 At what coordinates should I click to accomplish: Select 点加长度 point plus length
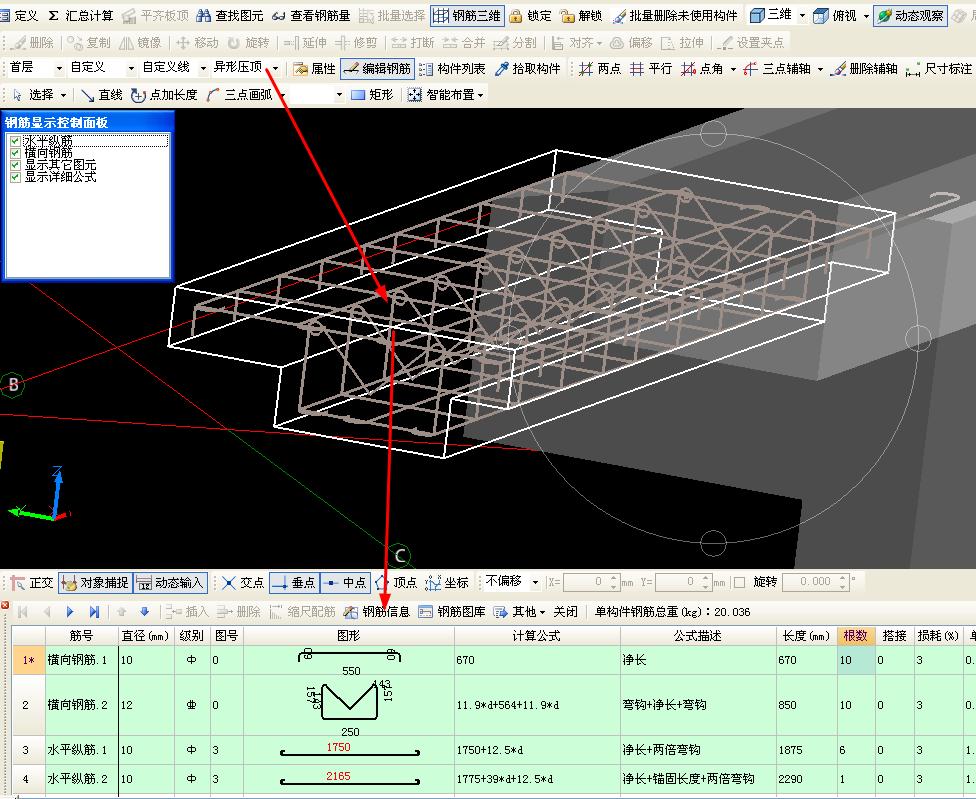(x=164, y=95)
